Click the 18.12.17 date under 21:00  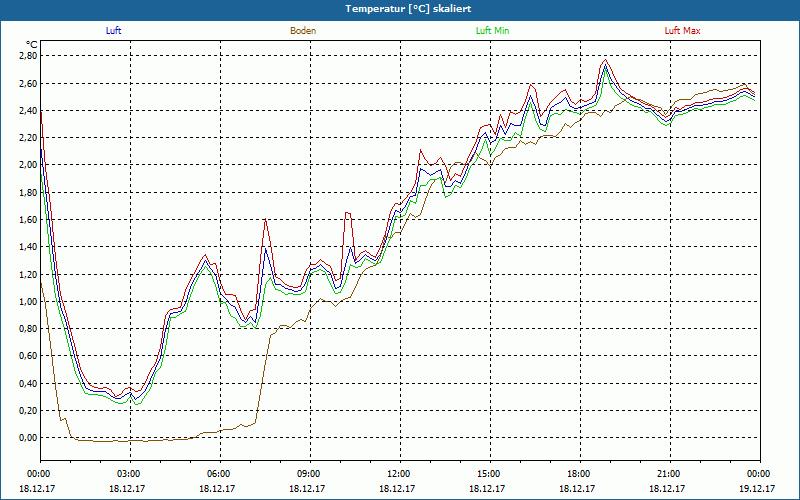point(667,488)
